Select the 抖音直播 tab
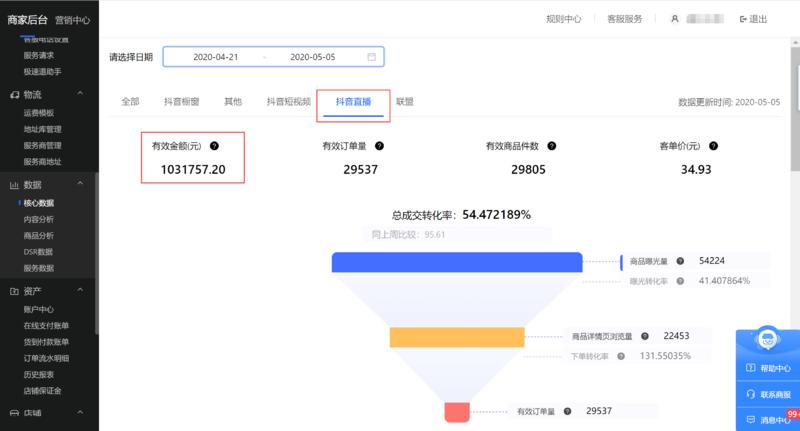 pyautogui.click(x=353, y=102)
